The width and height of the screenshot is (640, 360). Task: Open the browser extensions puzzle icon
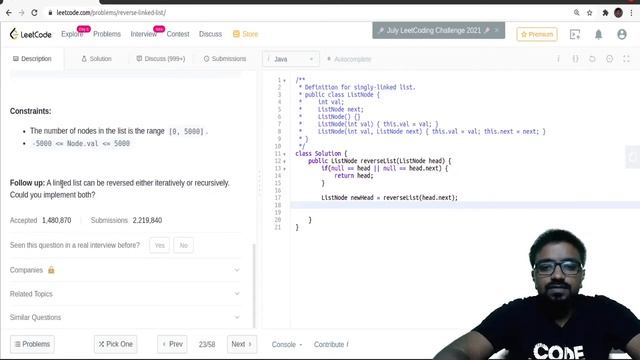(605, 13)
